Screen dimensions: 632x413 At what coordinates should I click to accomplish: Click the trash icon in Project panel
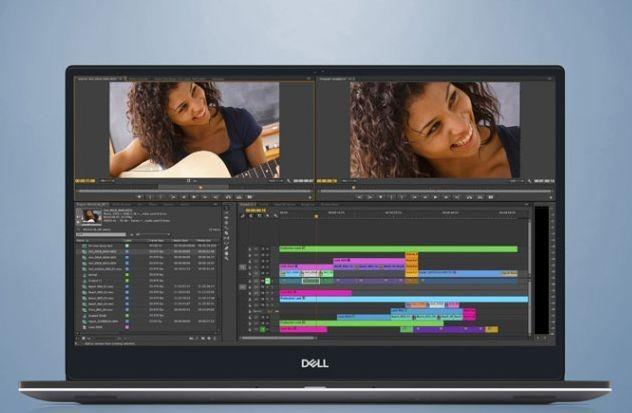click(215, 338)
